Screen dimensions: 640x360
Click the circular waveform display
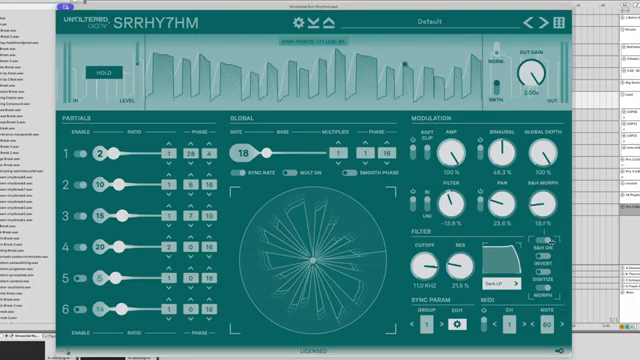click(x=313, y=260)
